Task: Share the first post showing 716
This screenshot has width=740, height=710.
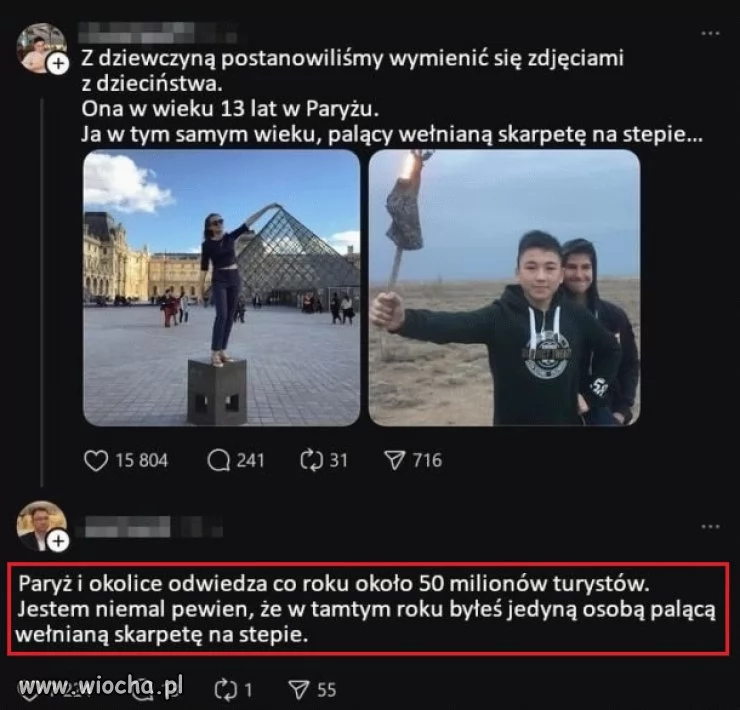Action: tap(395, 460)
